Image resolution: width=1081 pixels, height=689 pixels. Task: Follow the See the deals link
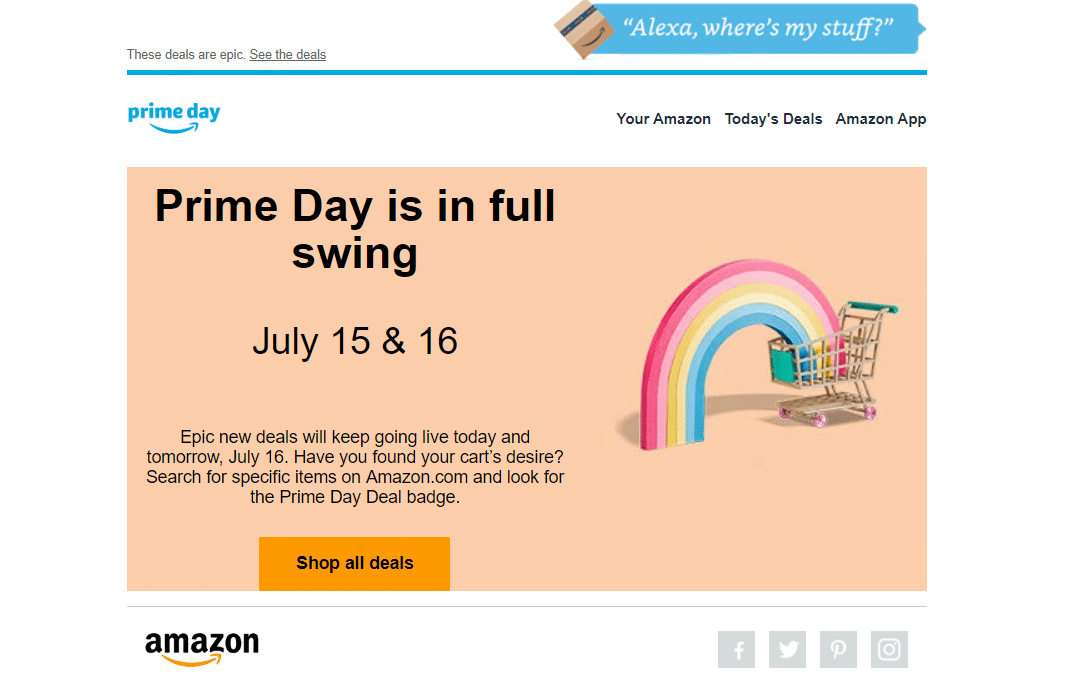pyautogui.click(x=288, y=54)
